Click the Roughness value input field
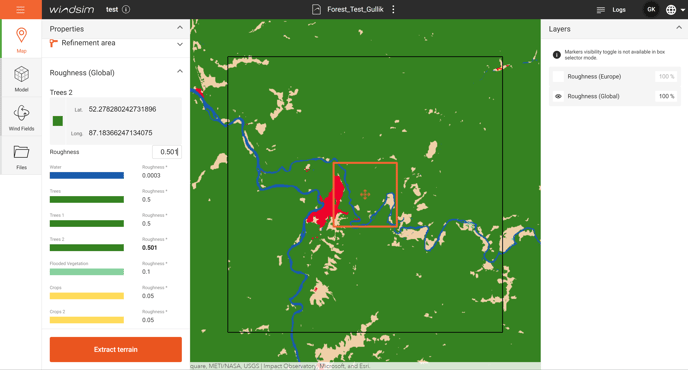The image size is (688, 370). click(167, 152)
